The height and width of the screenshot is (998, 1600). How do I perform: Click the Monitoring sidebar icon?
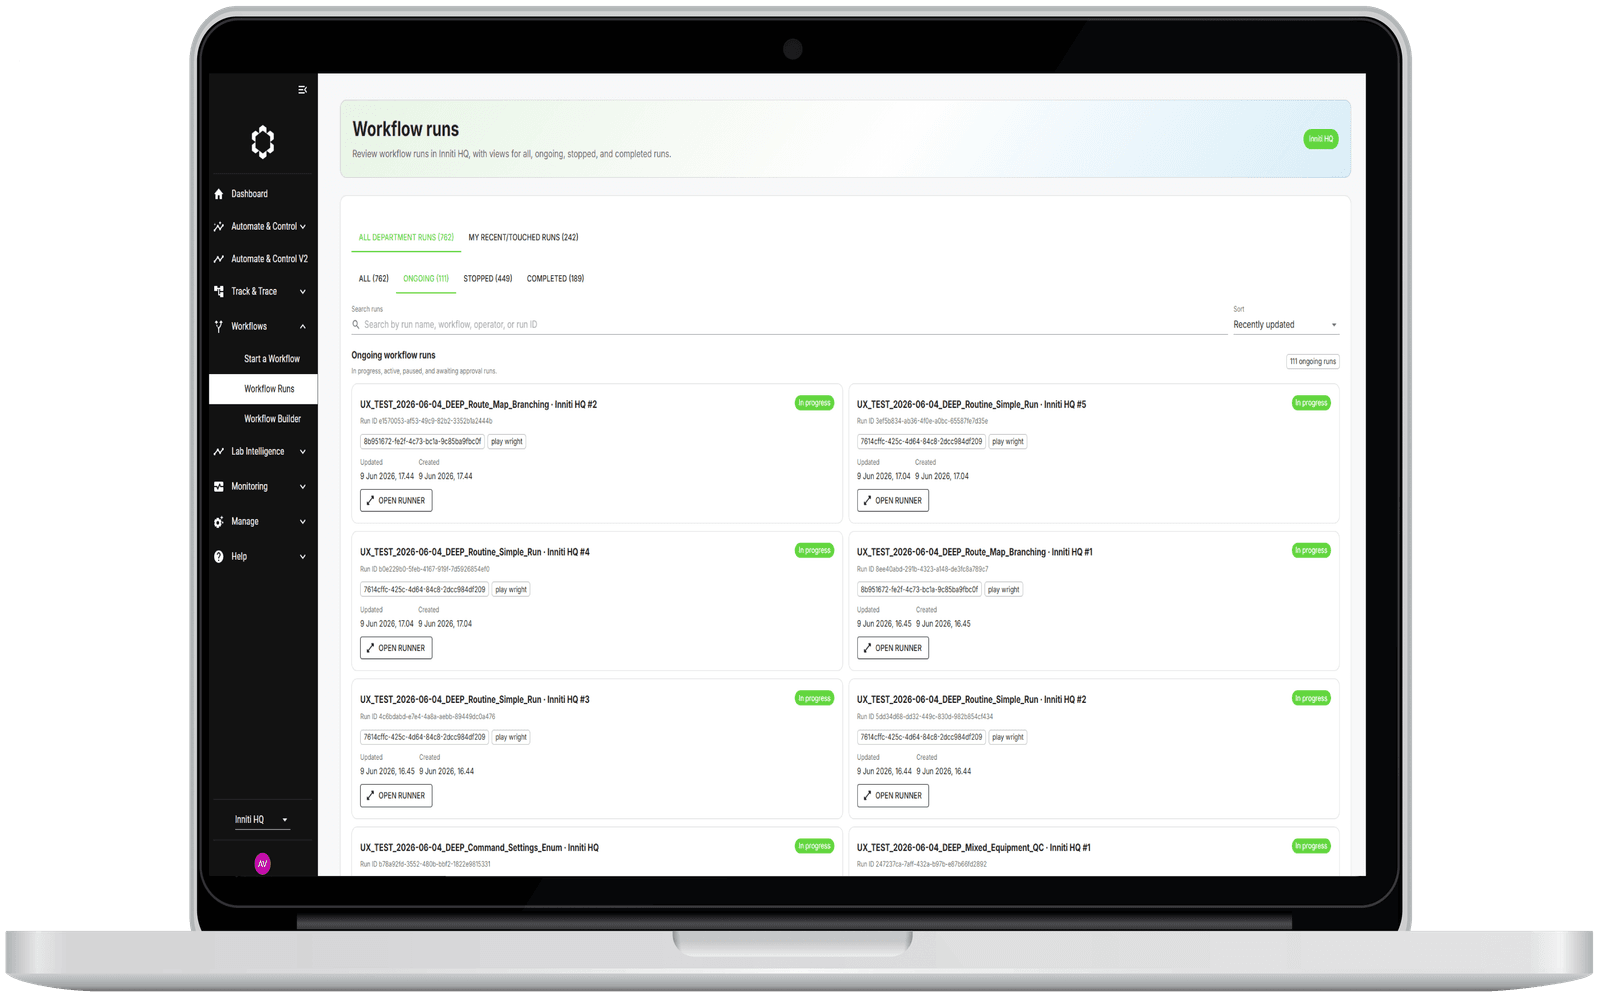point(219,487)
